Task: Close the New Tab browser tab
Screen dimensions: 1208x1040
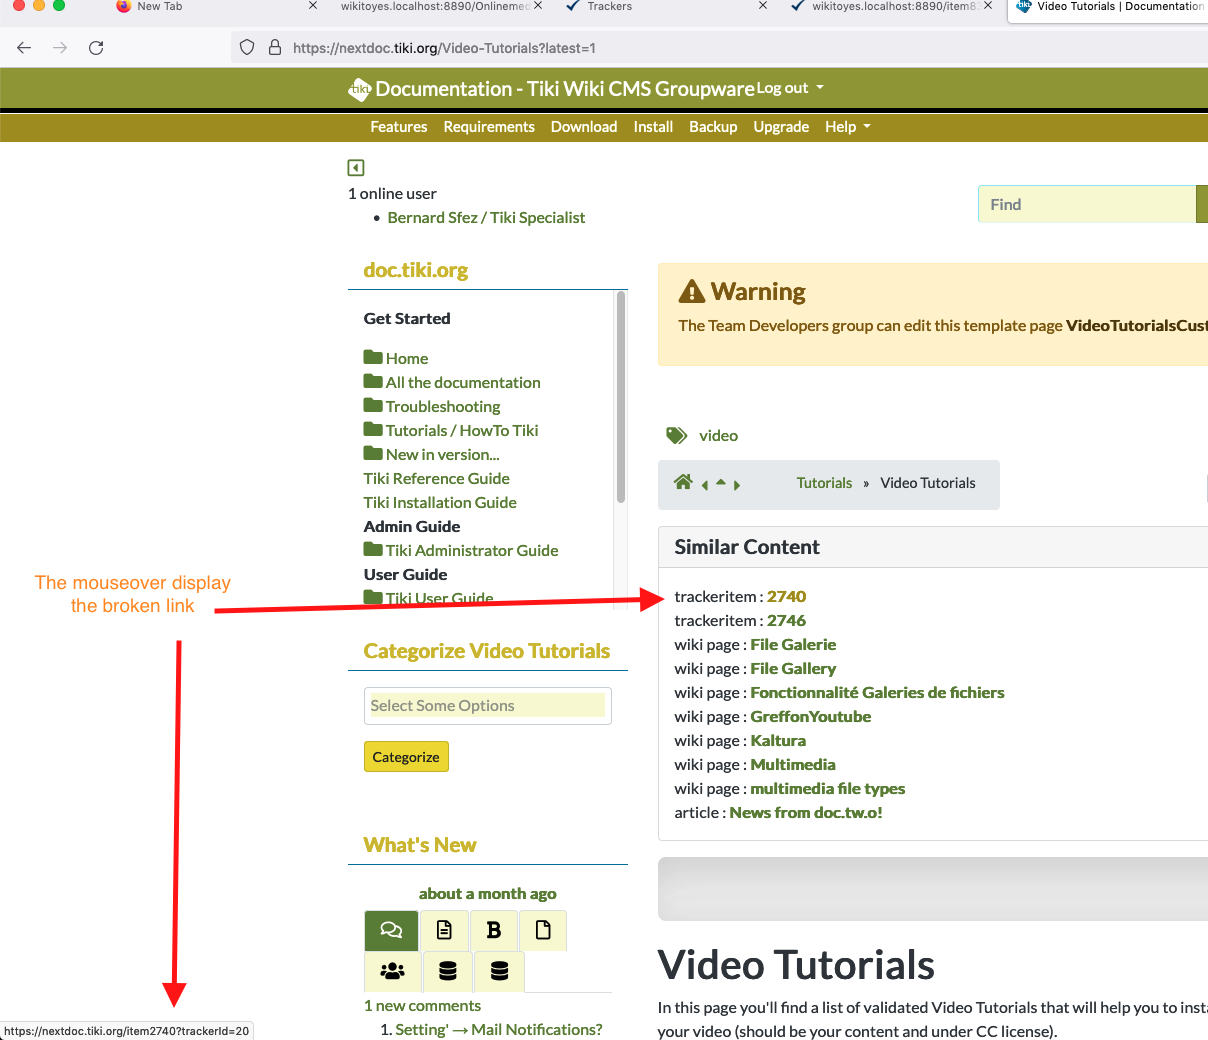Action: pyautogui.click(x=313, y=6)
